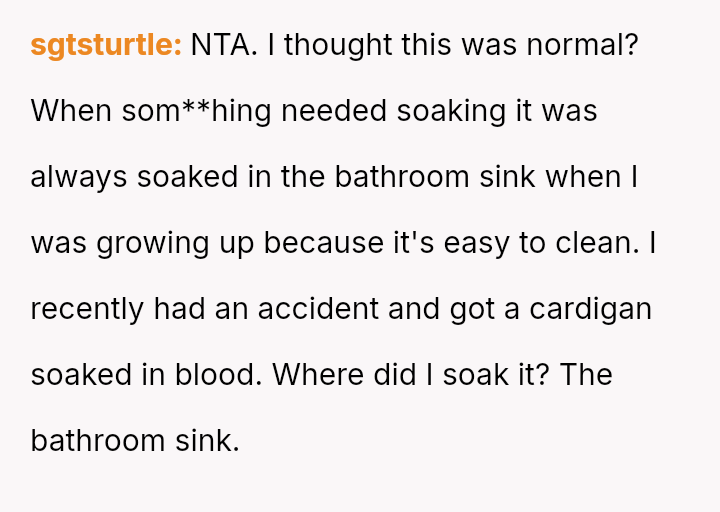The image size is (720, 512).
Task: Click the word "normal?" on the first line
Action: point(582,45)
